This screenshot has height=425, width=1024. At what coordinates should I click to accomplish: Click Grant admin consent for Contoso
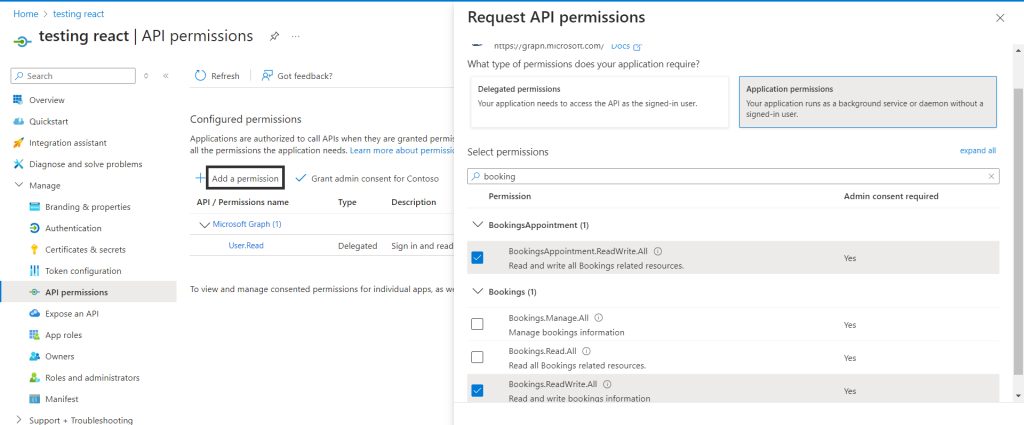click(368, 178)
